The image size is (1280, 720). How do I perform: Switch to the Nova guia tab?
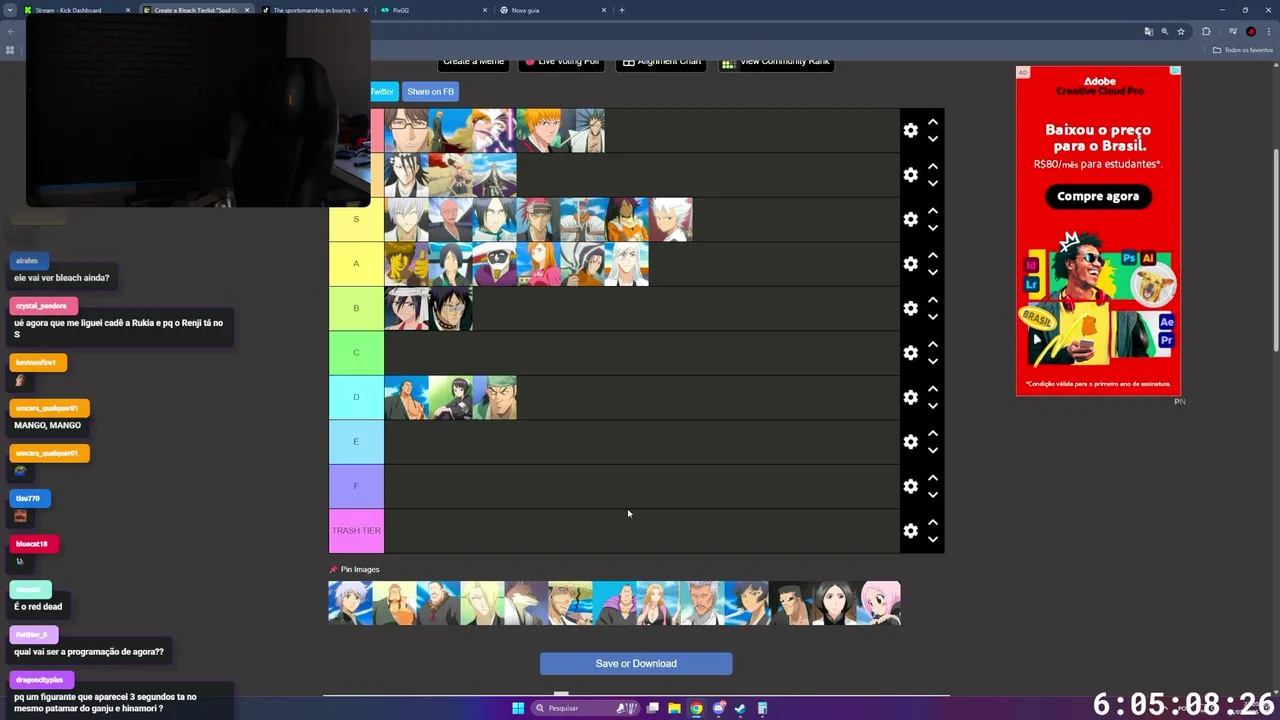tap(552, 10)
